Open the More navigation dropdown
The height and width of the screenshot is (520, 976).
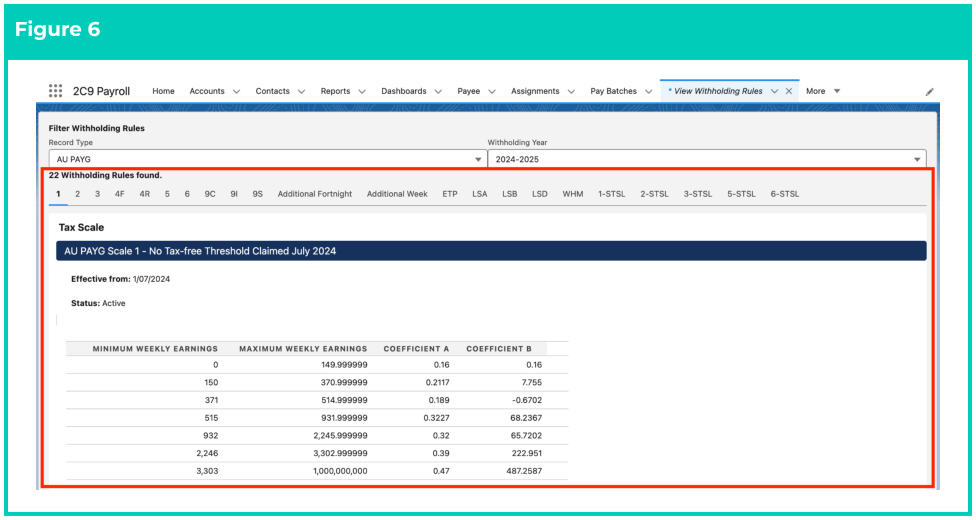pyautogui.click(x=823, y=91)
